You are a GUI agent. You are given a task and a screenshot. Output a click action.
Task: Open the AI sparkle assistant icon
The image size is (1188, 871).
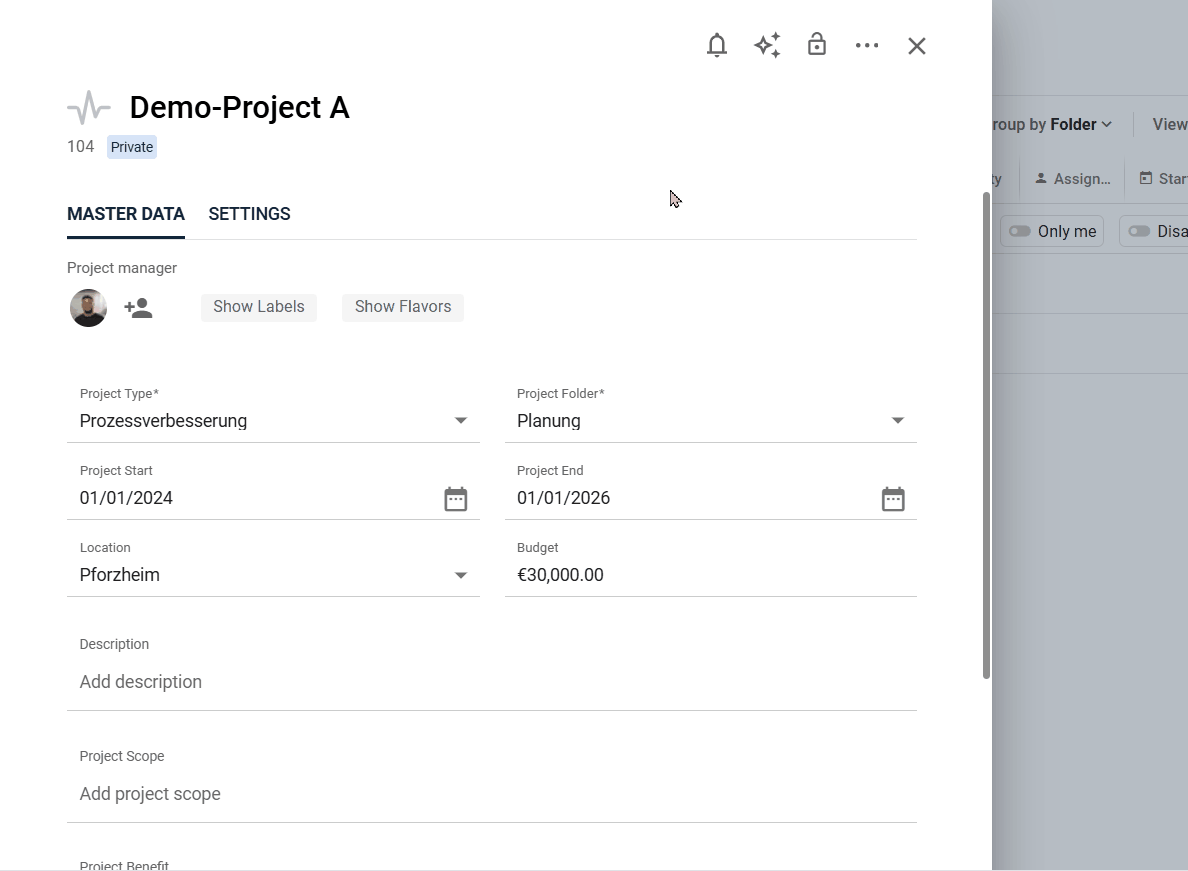coord(767,46)
